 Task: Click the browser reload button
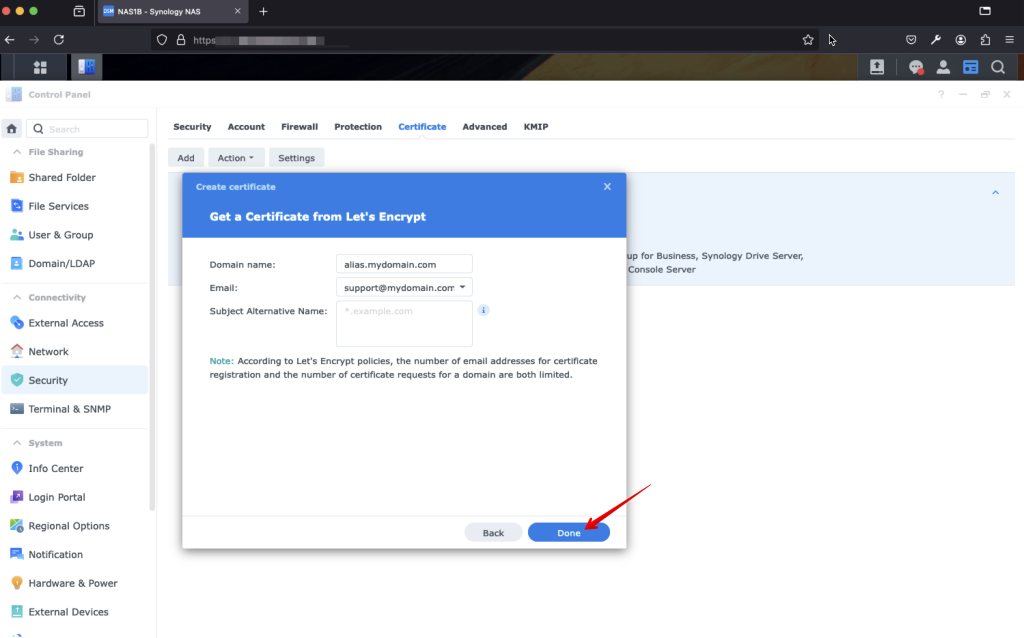(x=59, y=40)
